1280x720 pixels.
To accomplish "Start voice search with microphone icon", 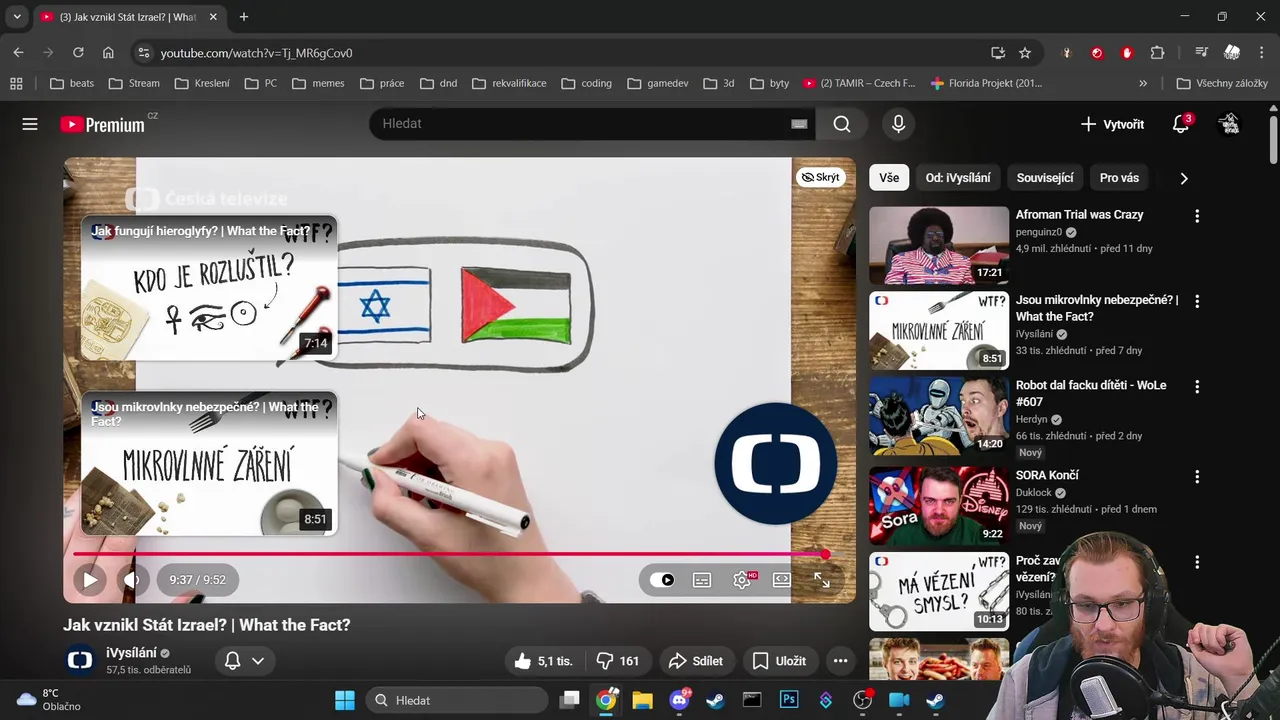I will coord(898,124).
